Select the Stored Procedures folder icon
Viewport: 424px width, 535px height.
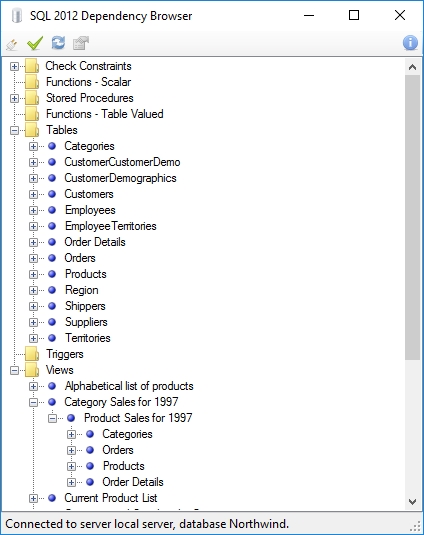[x=32, y=98]
